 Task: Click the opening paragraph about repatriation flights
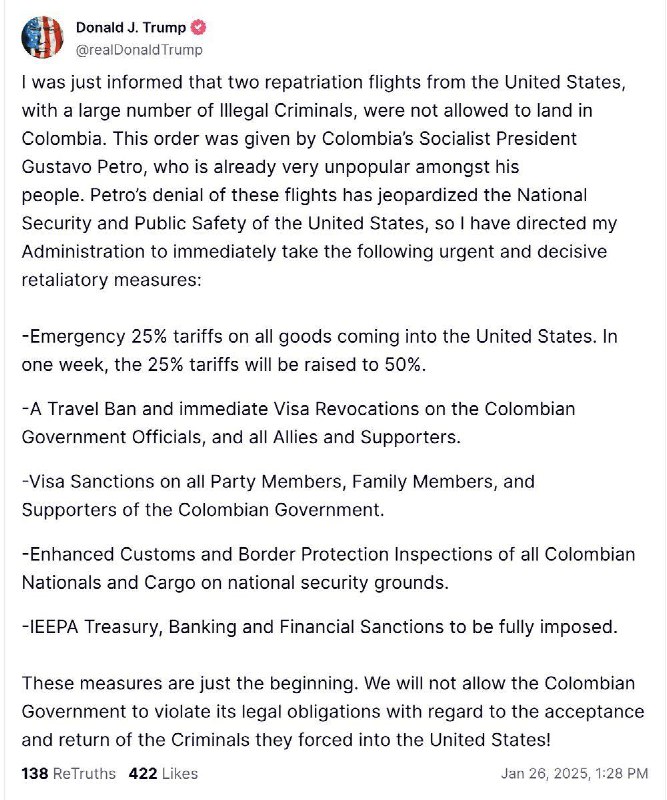pos(324,181)
